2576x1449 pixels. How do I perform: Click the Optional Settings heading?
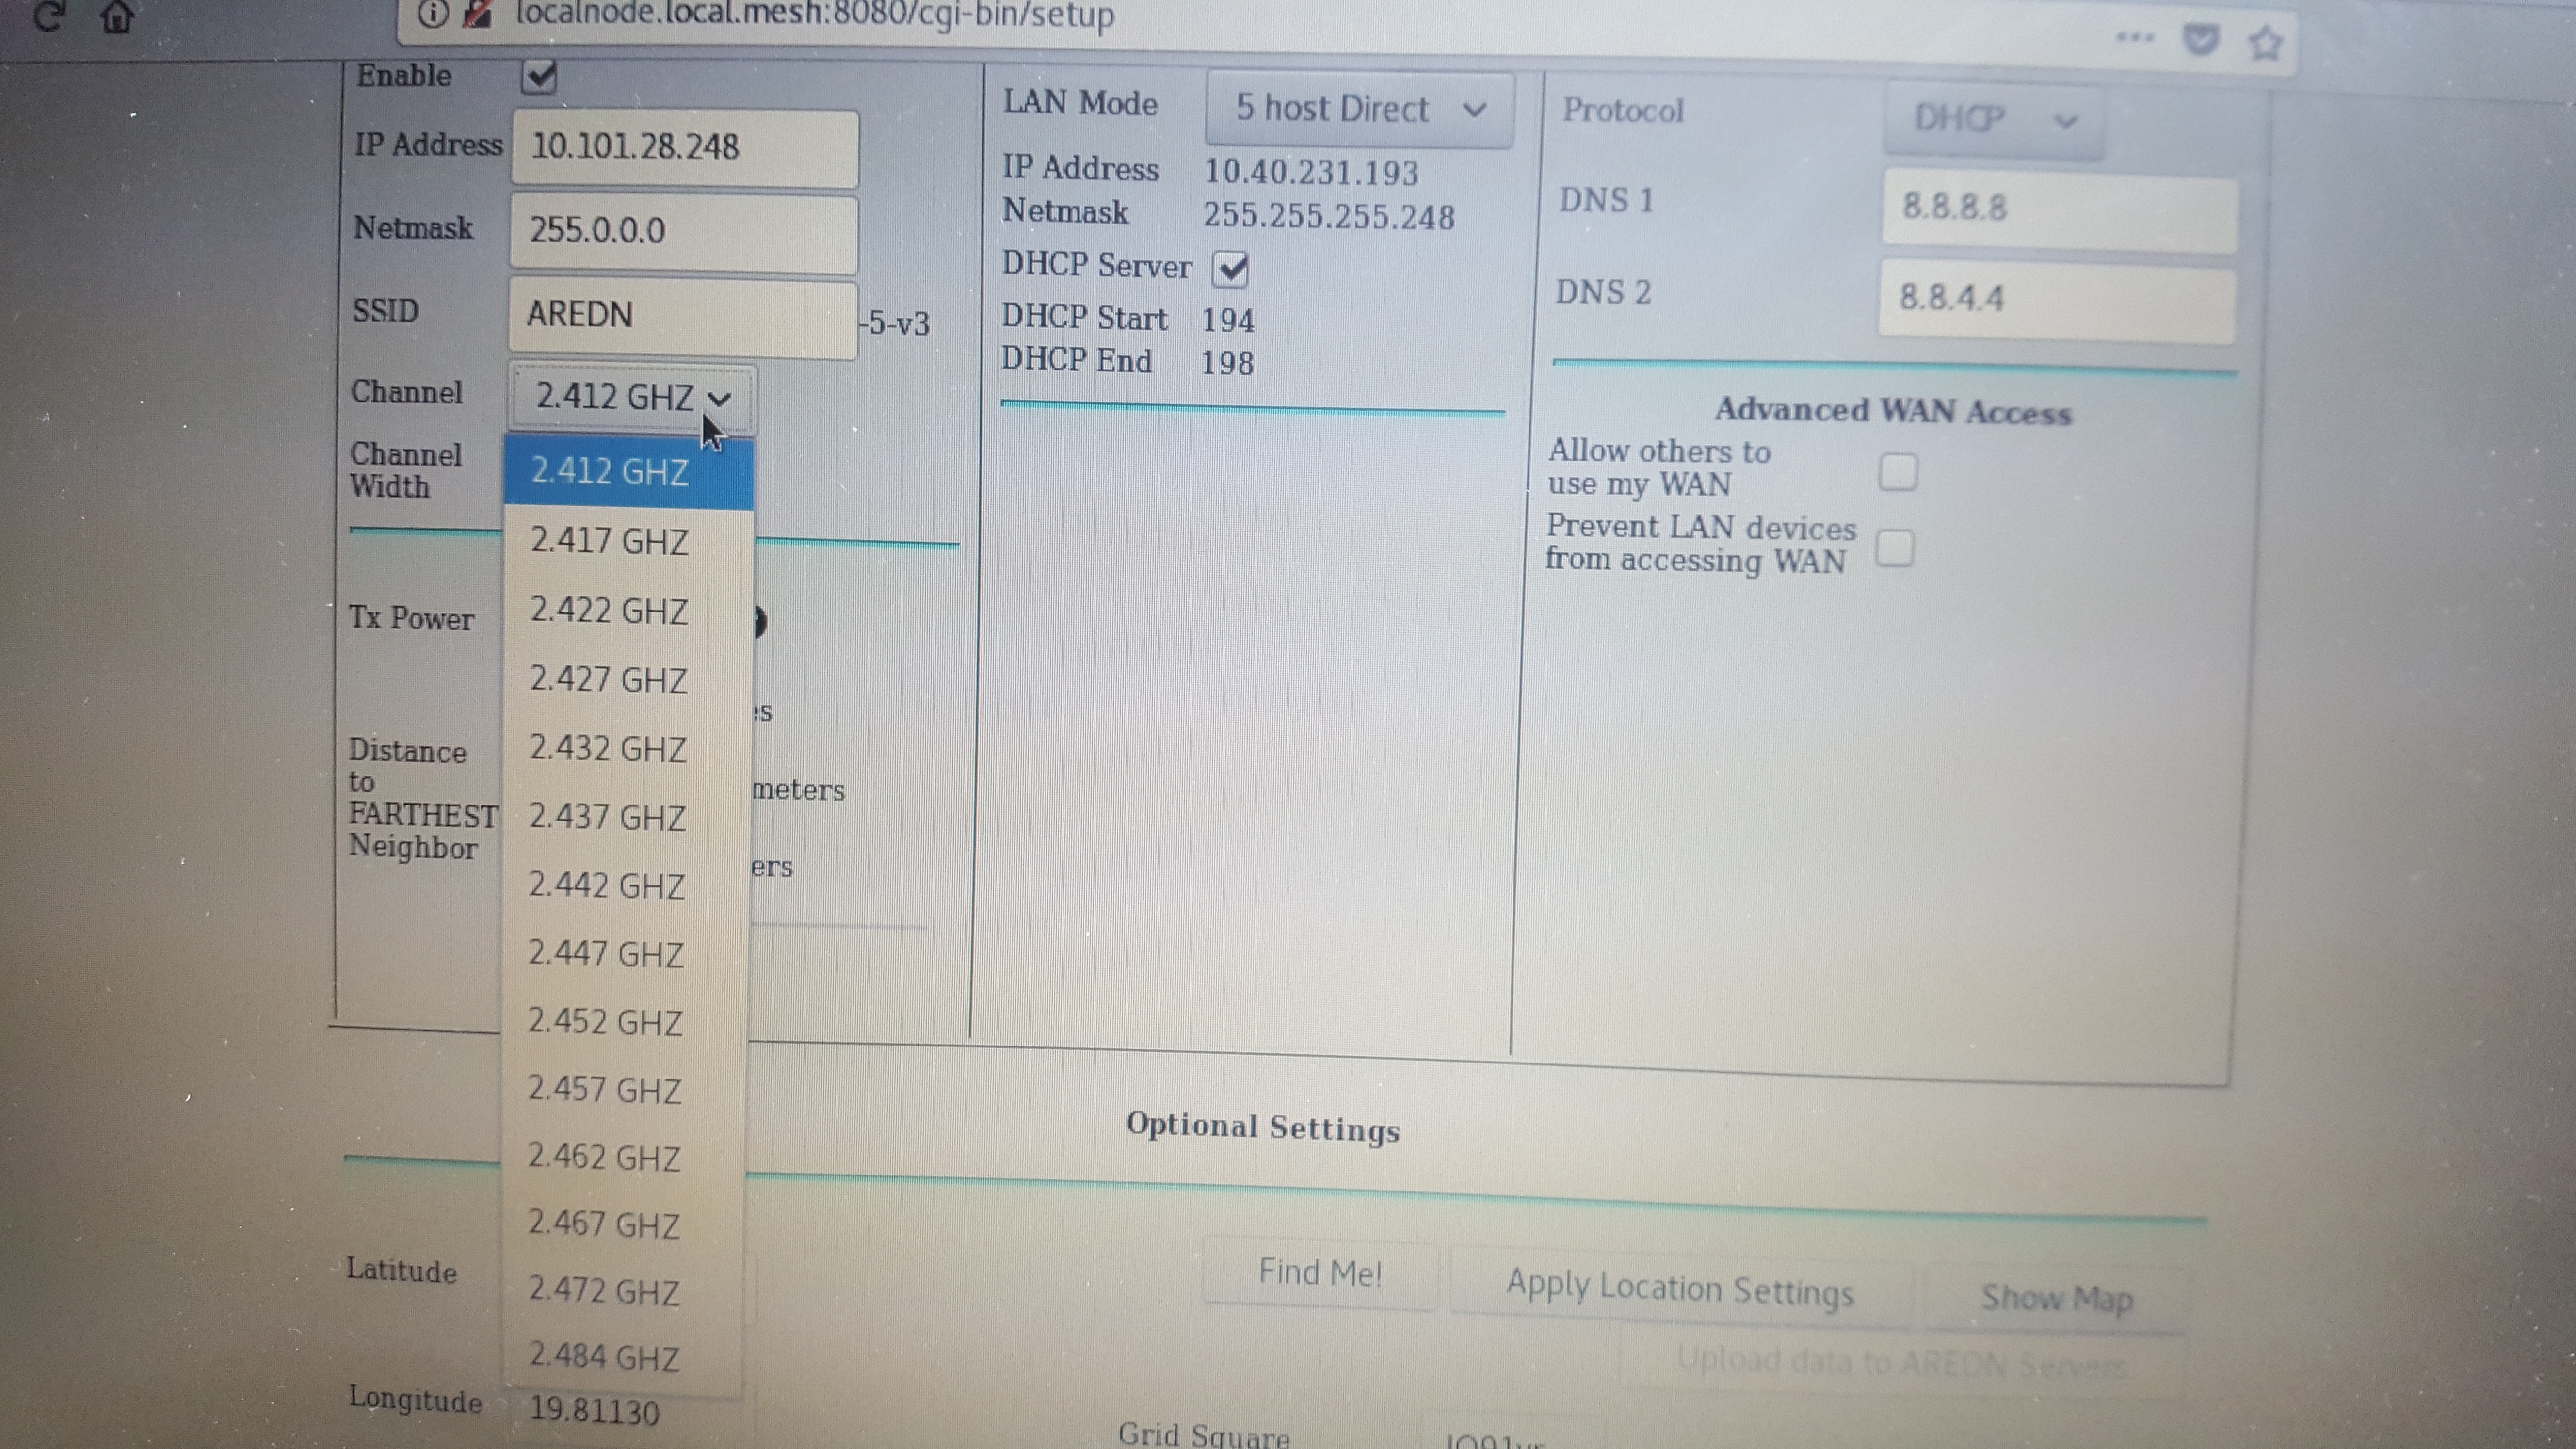pos(1262,1128)
